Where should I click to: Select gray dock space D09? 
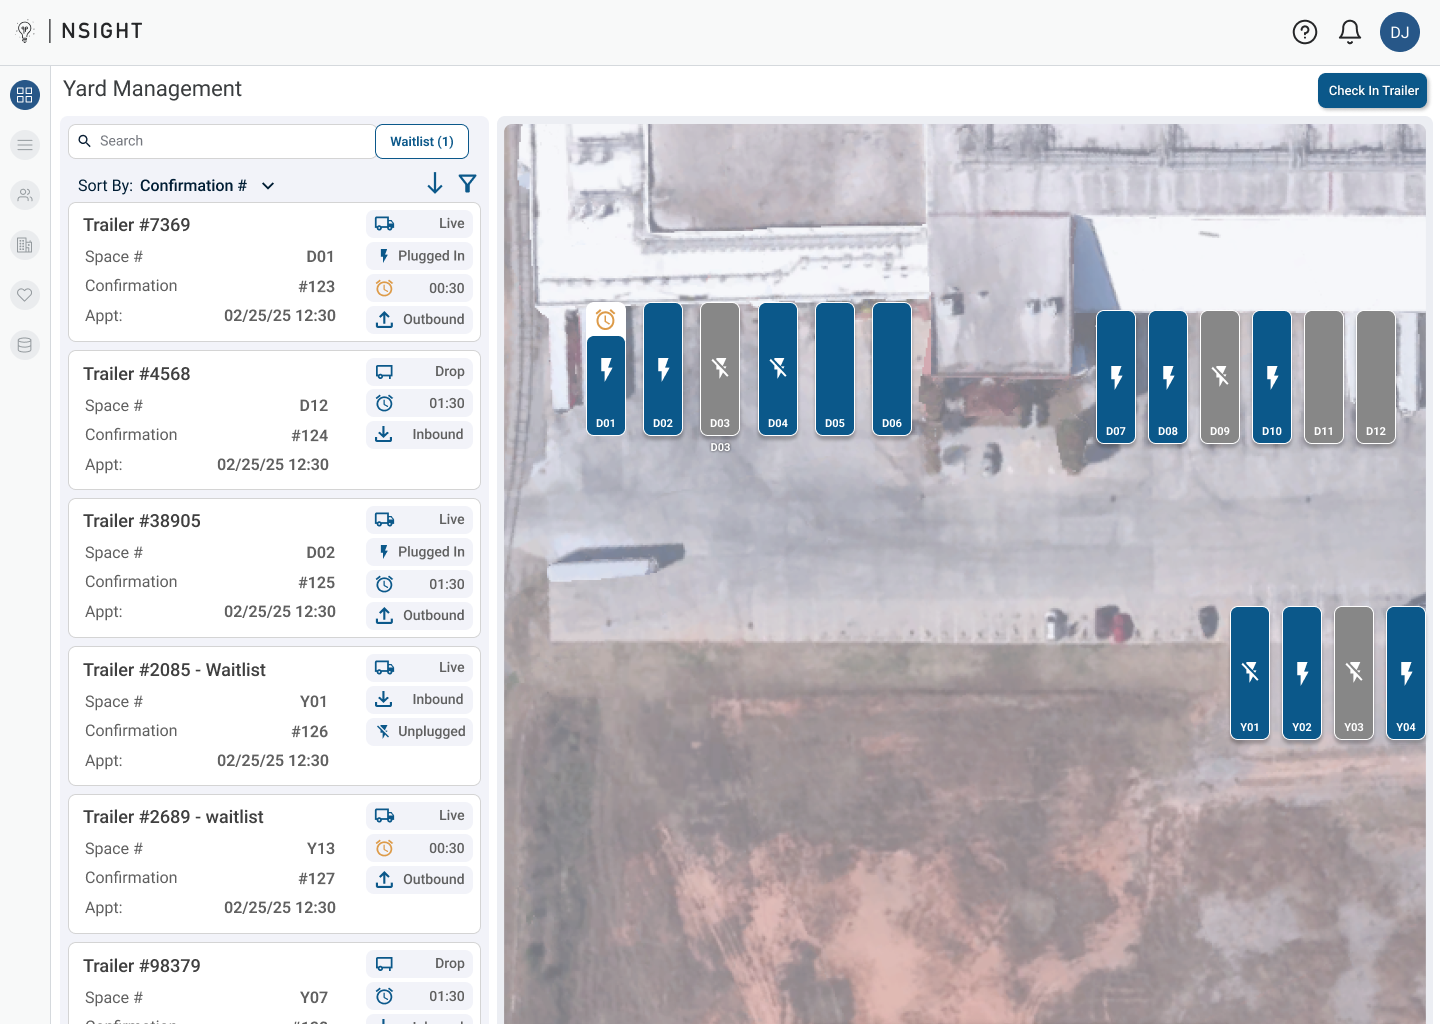1220,377
